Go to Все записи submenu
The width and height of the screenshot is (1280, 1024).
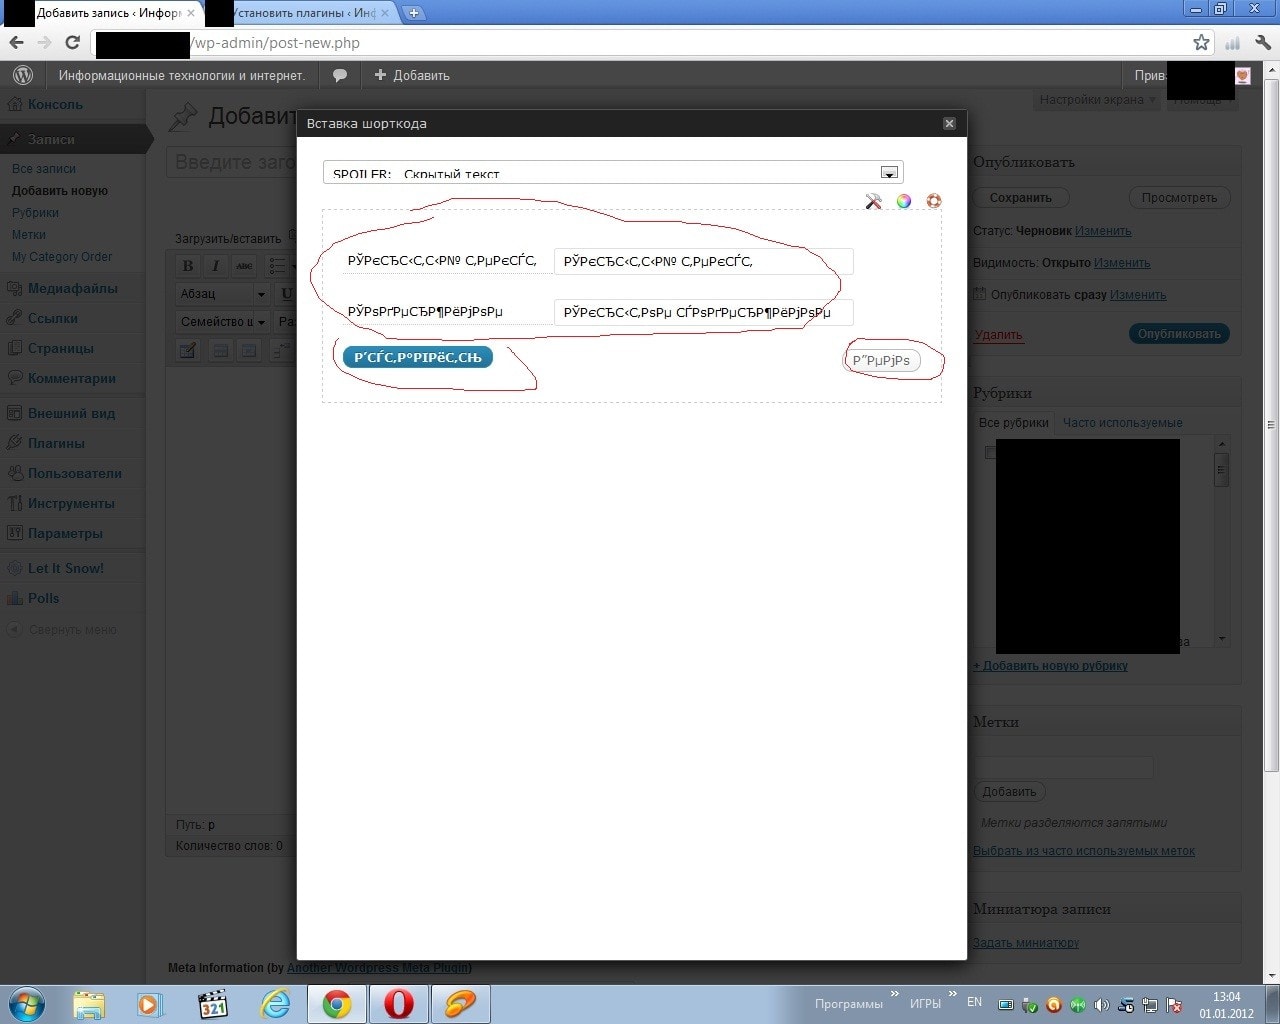point(44,169)
